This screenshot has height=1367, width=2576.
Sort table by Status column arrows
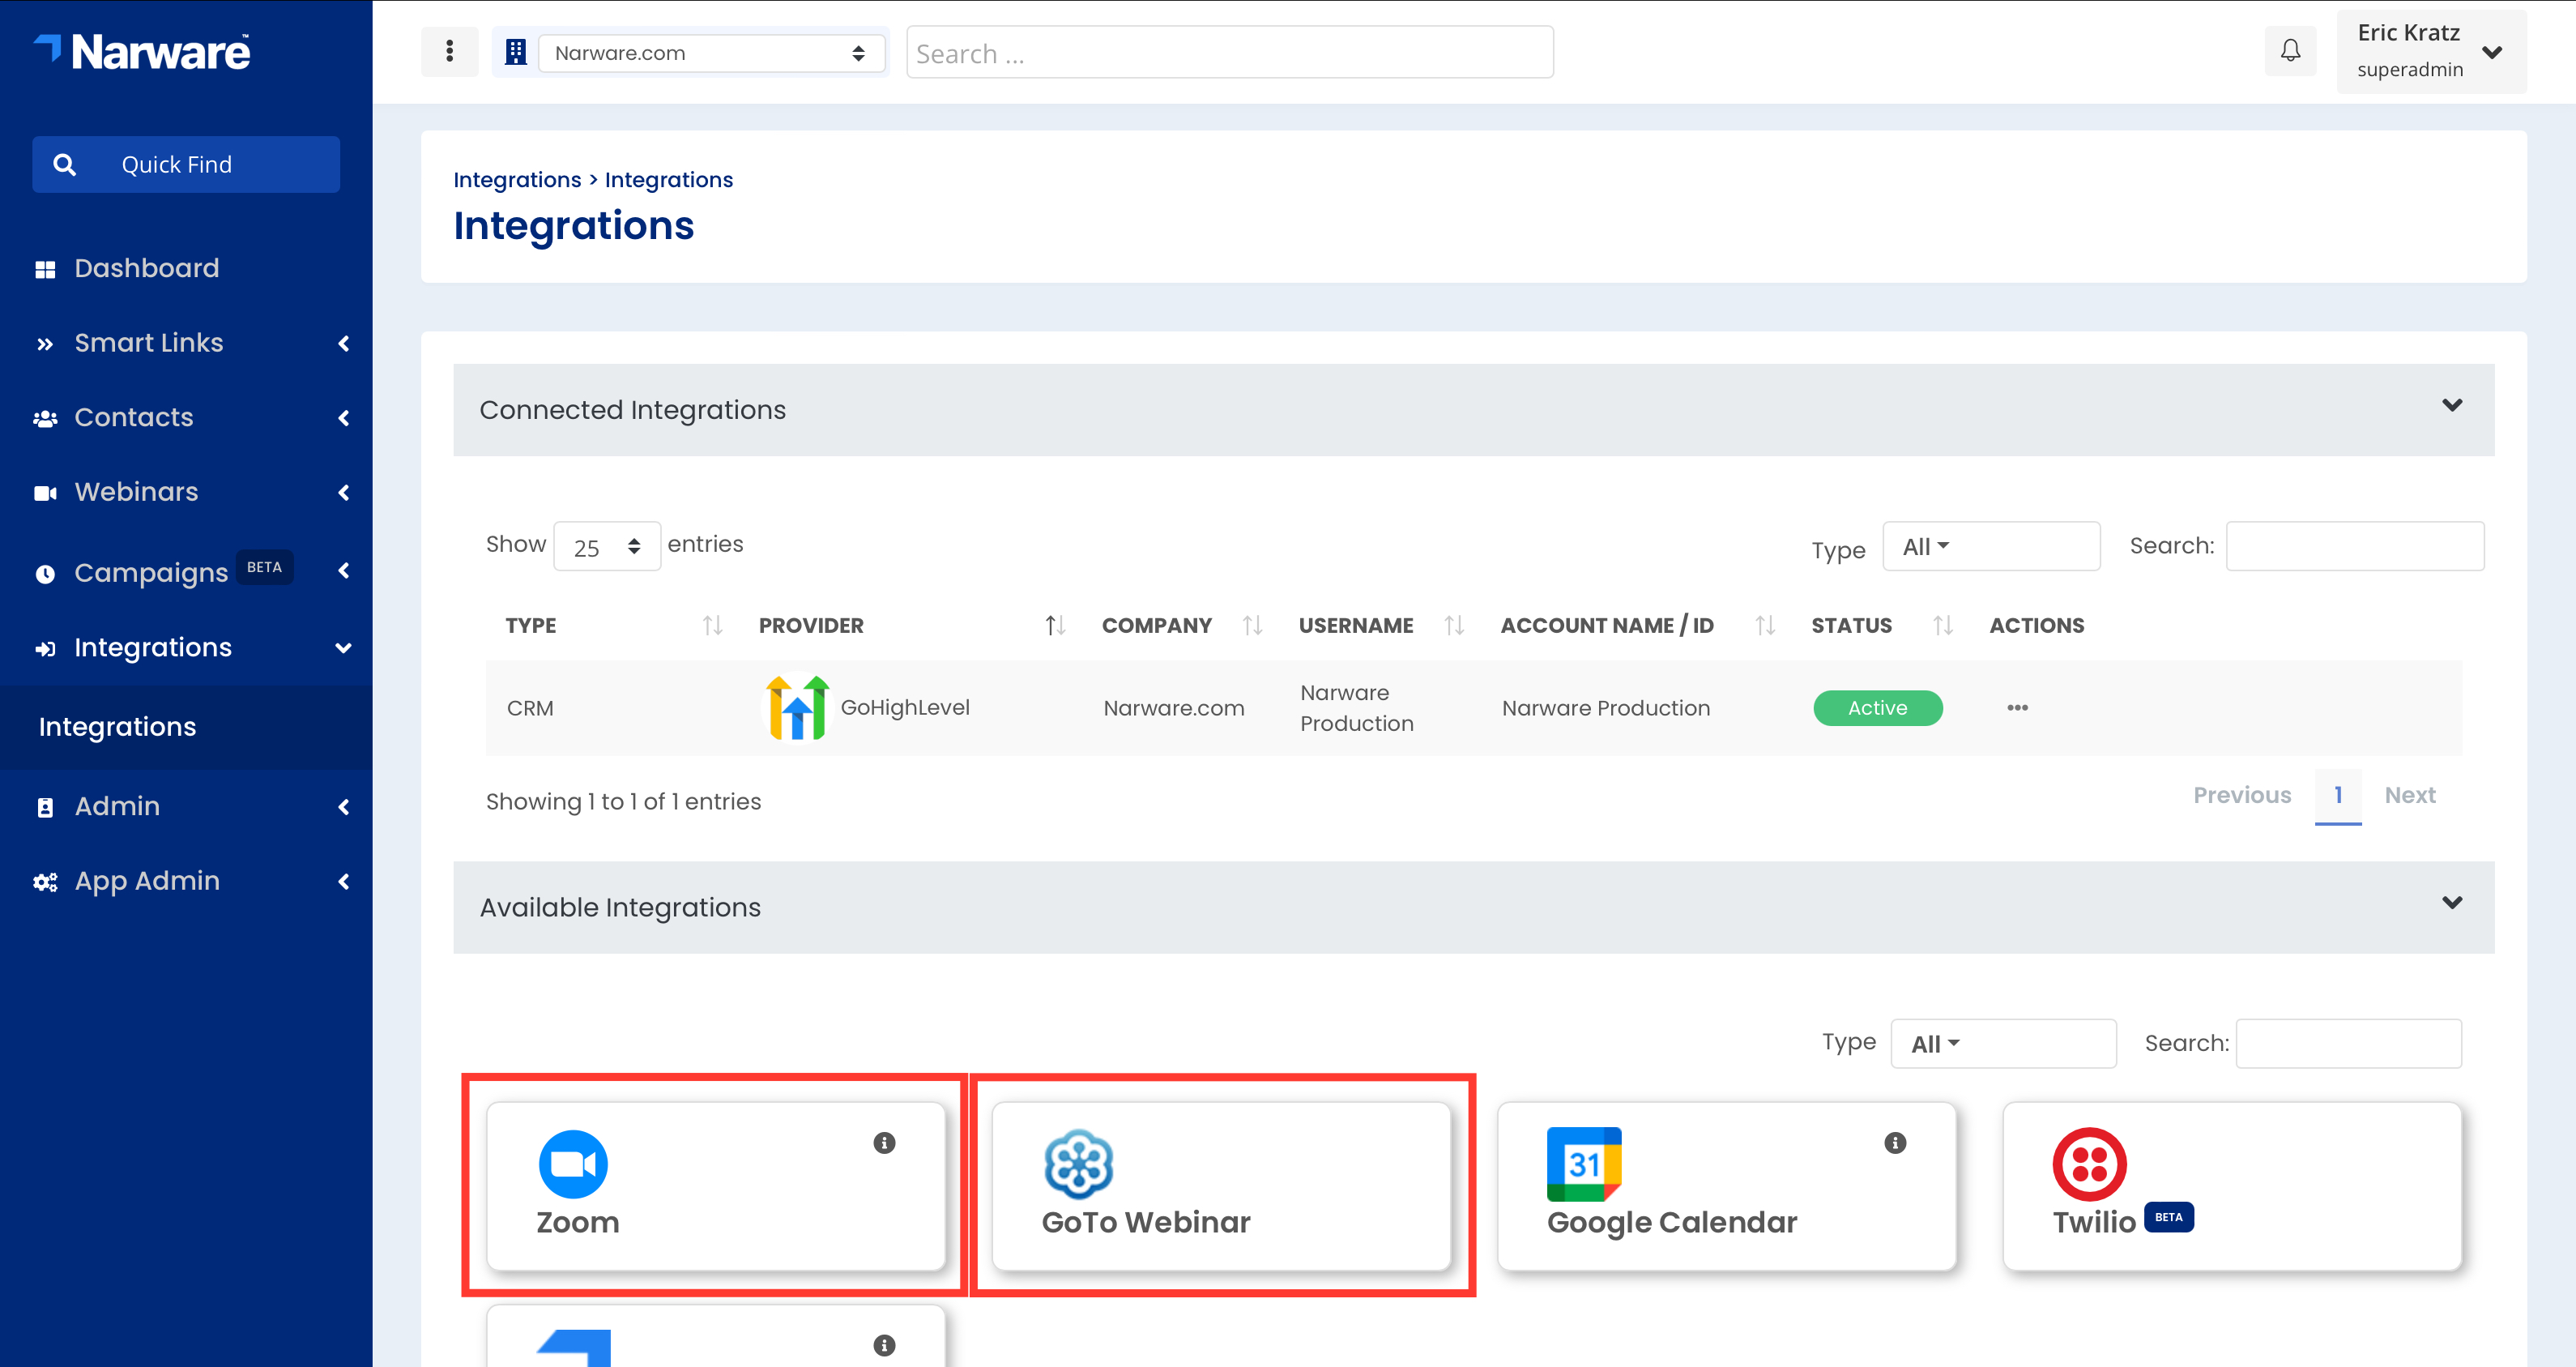click(1942, 625)
